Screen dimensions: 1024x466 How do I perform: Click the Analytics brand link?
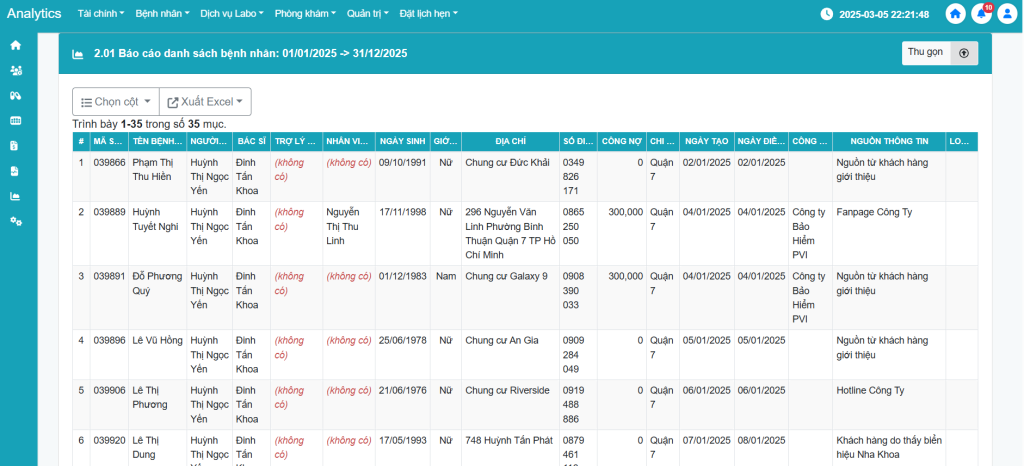pyautogui.click(x=34, y=14)
